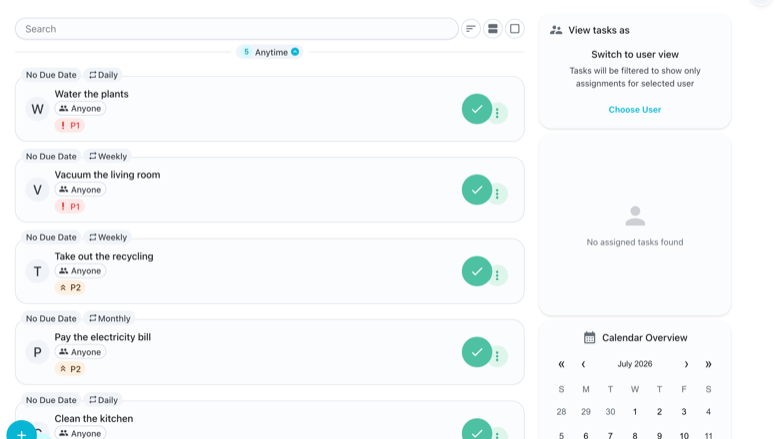
Task: Toggle multi-select mode square icon
Action: (x=515, y=29)
